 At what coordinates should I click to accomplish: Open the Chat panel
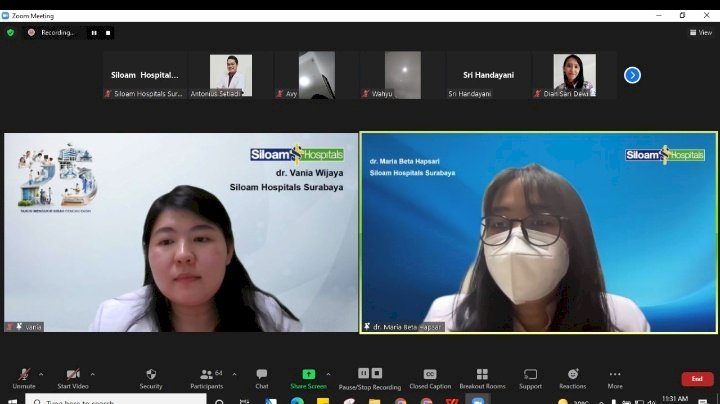262,379
